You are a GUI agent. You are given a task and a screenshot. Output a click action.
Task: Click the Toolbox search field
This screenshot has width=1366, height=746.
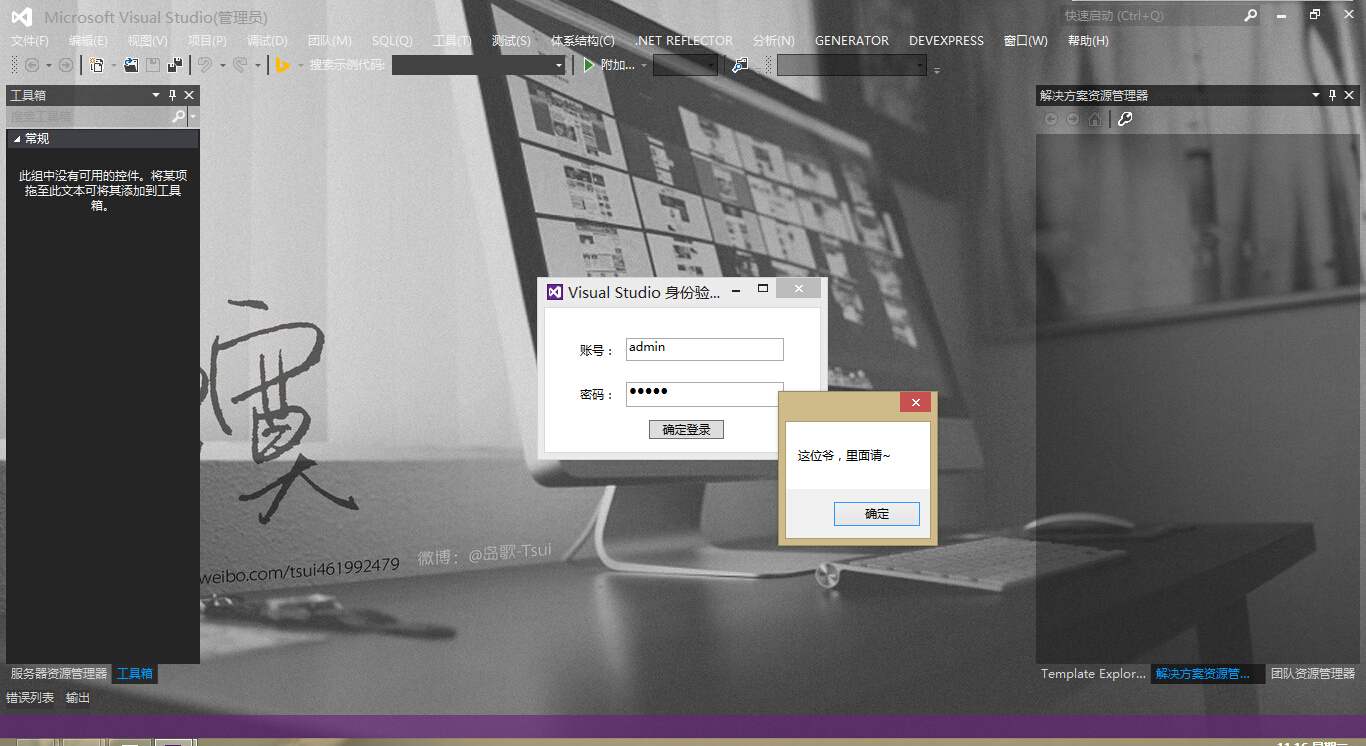coord(89,116)
